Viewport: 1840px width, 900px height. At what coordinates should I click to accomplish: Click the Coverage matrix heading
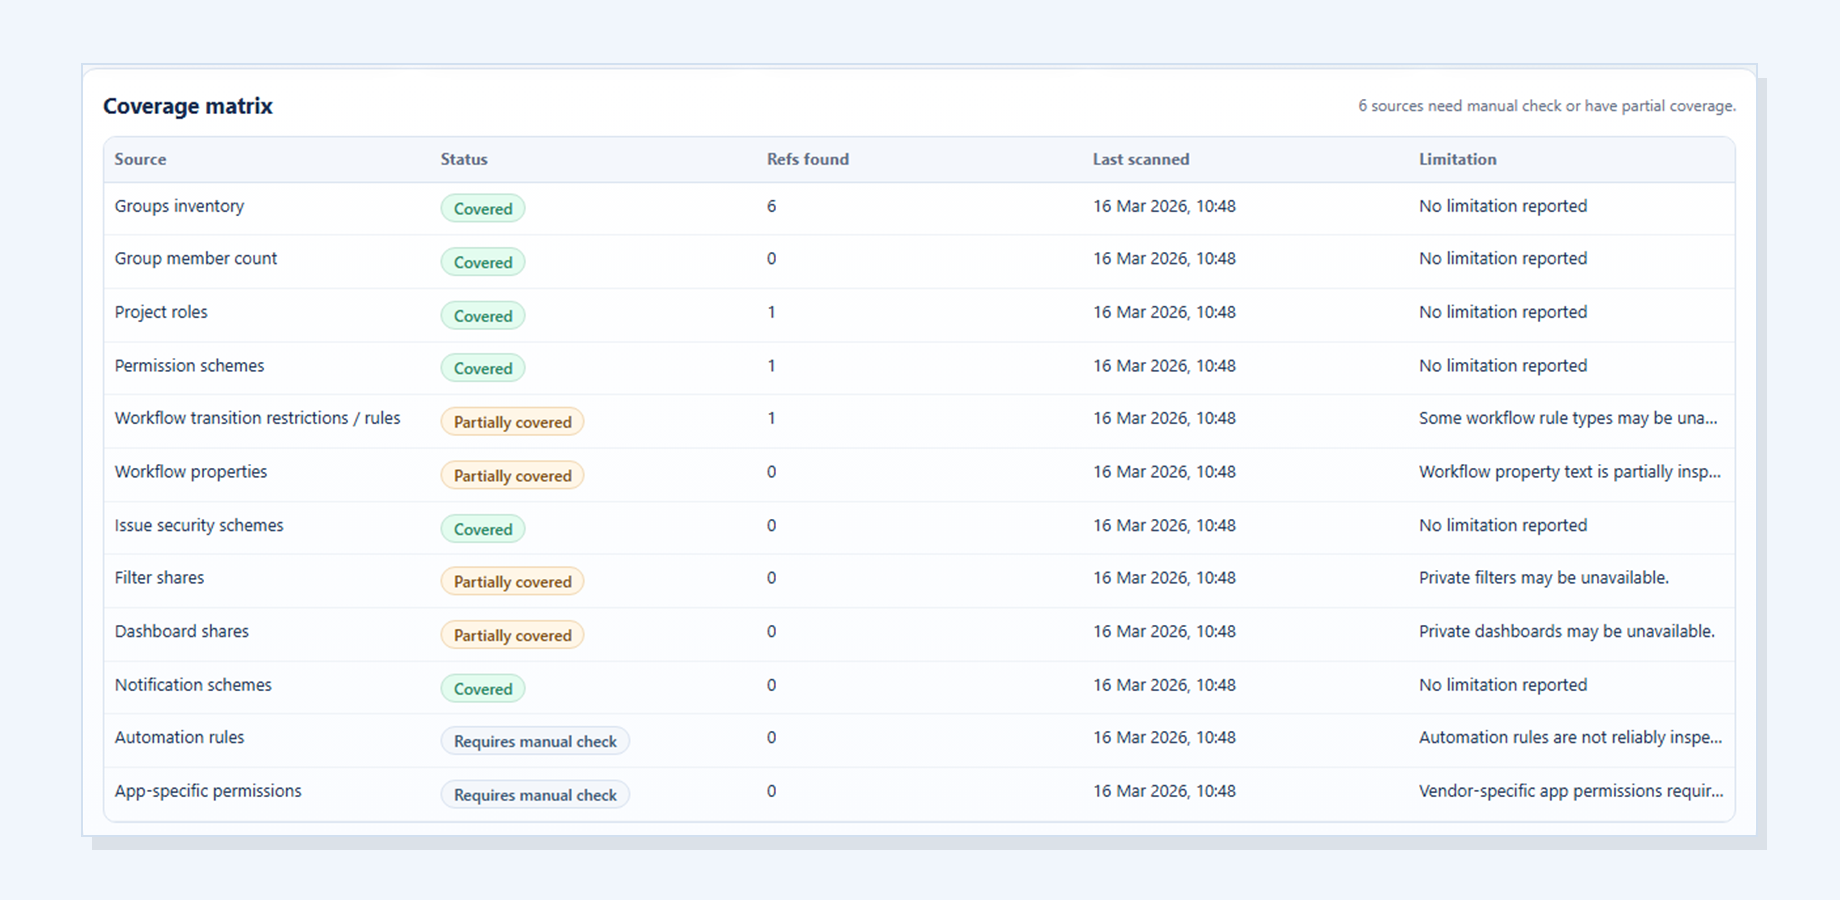[187, 106]
